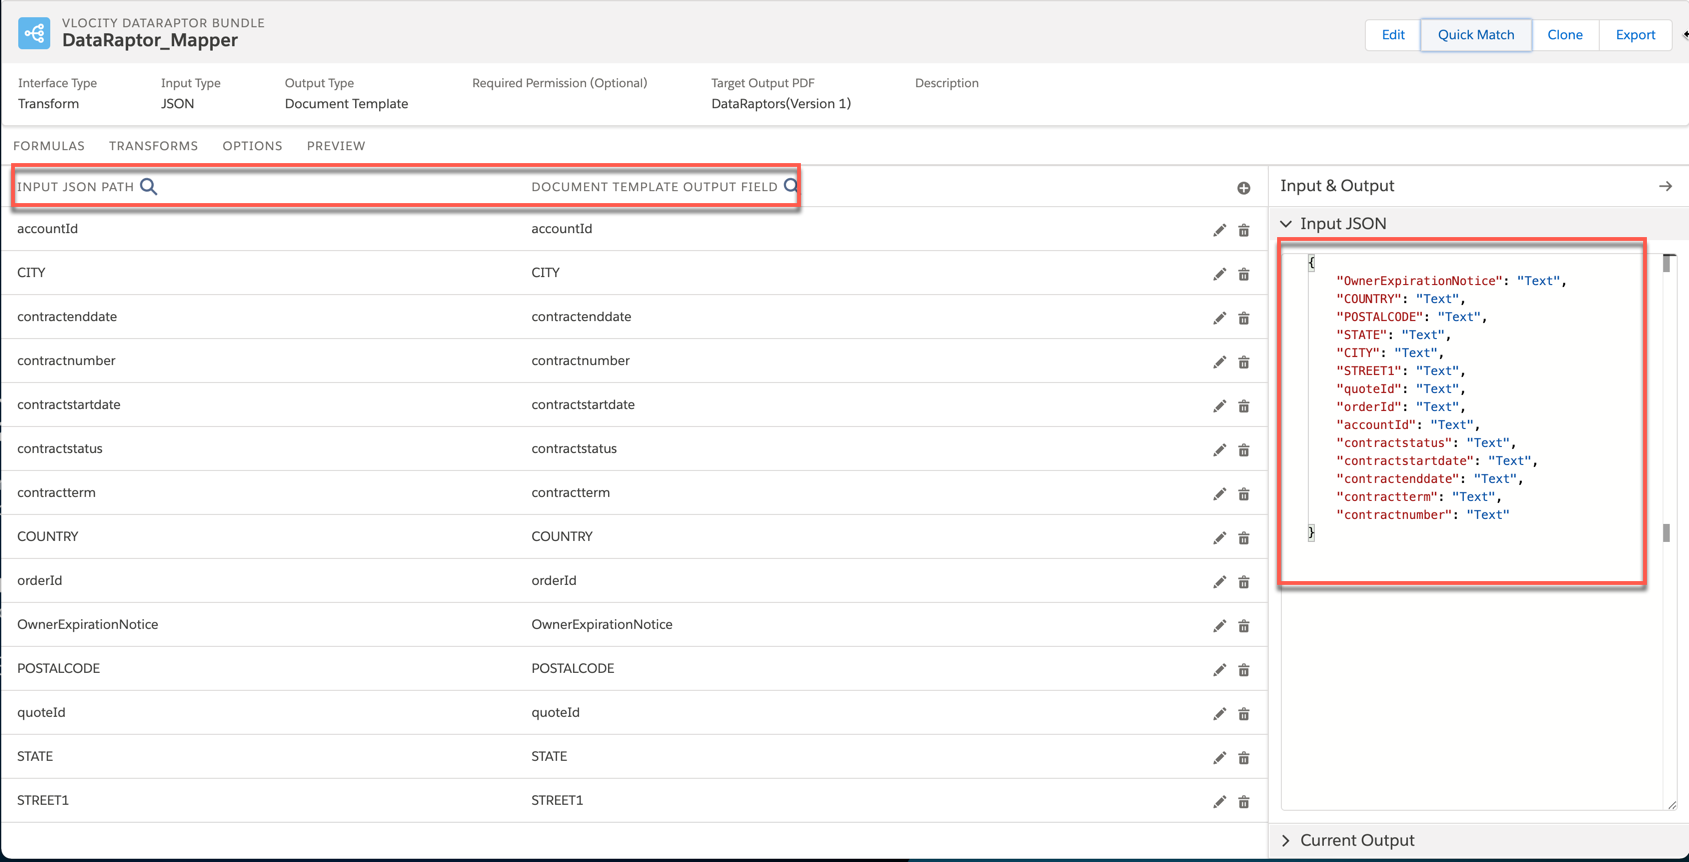Edit the accountId mapping row
The width and height of the screenshot is (1689, 862).
point(1219,231)
